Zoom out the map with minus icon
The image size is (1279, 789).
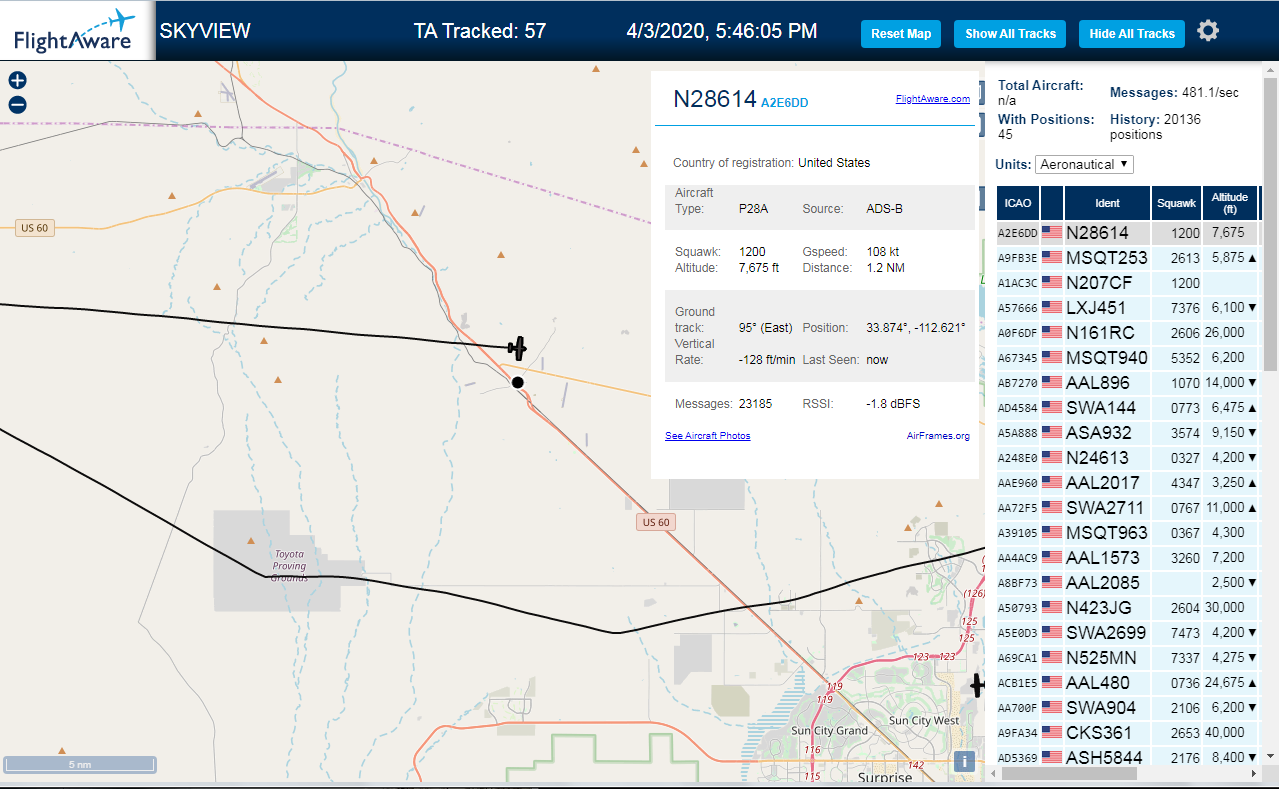[17, 105]
